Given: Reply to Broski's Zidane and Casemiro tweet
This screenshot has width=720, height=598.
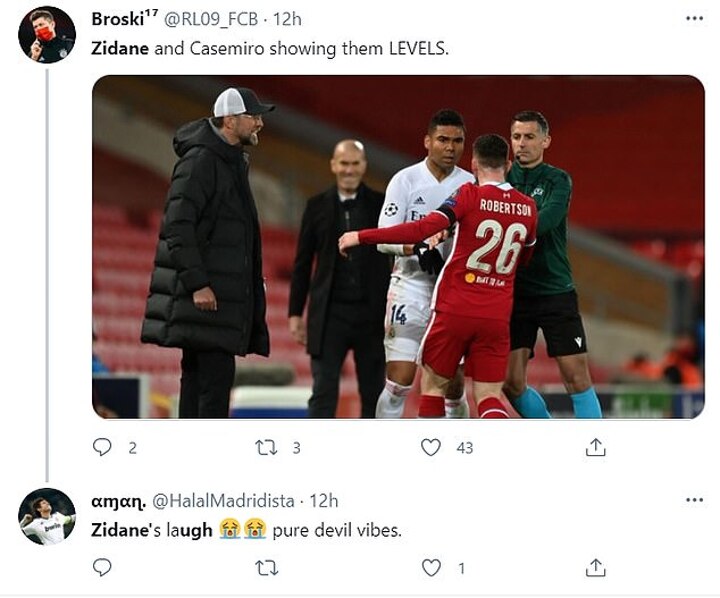Looking at the screenshot, I should [x=102, y=447].
